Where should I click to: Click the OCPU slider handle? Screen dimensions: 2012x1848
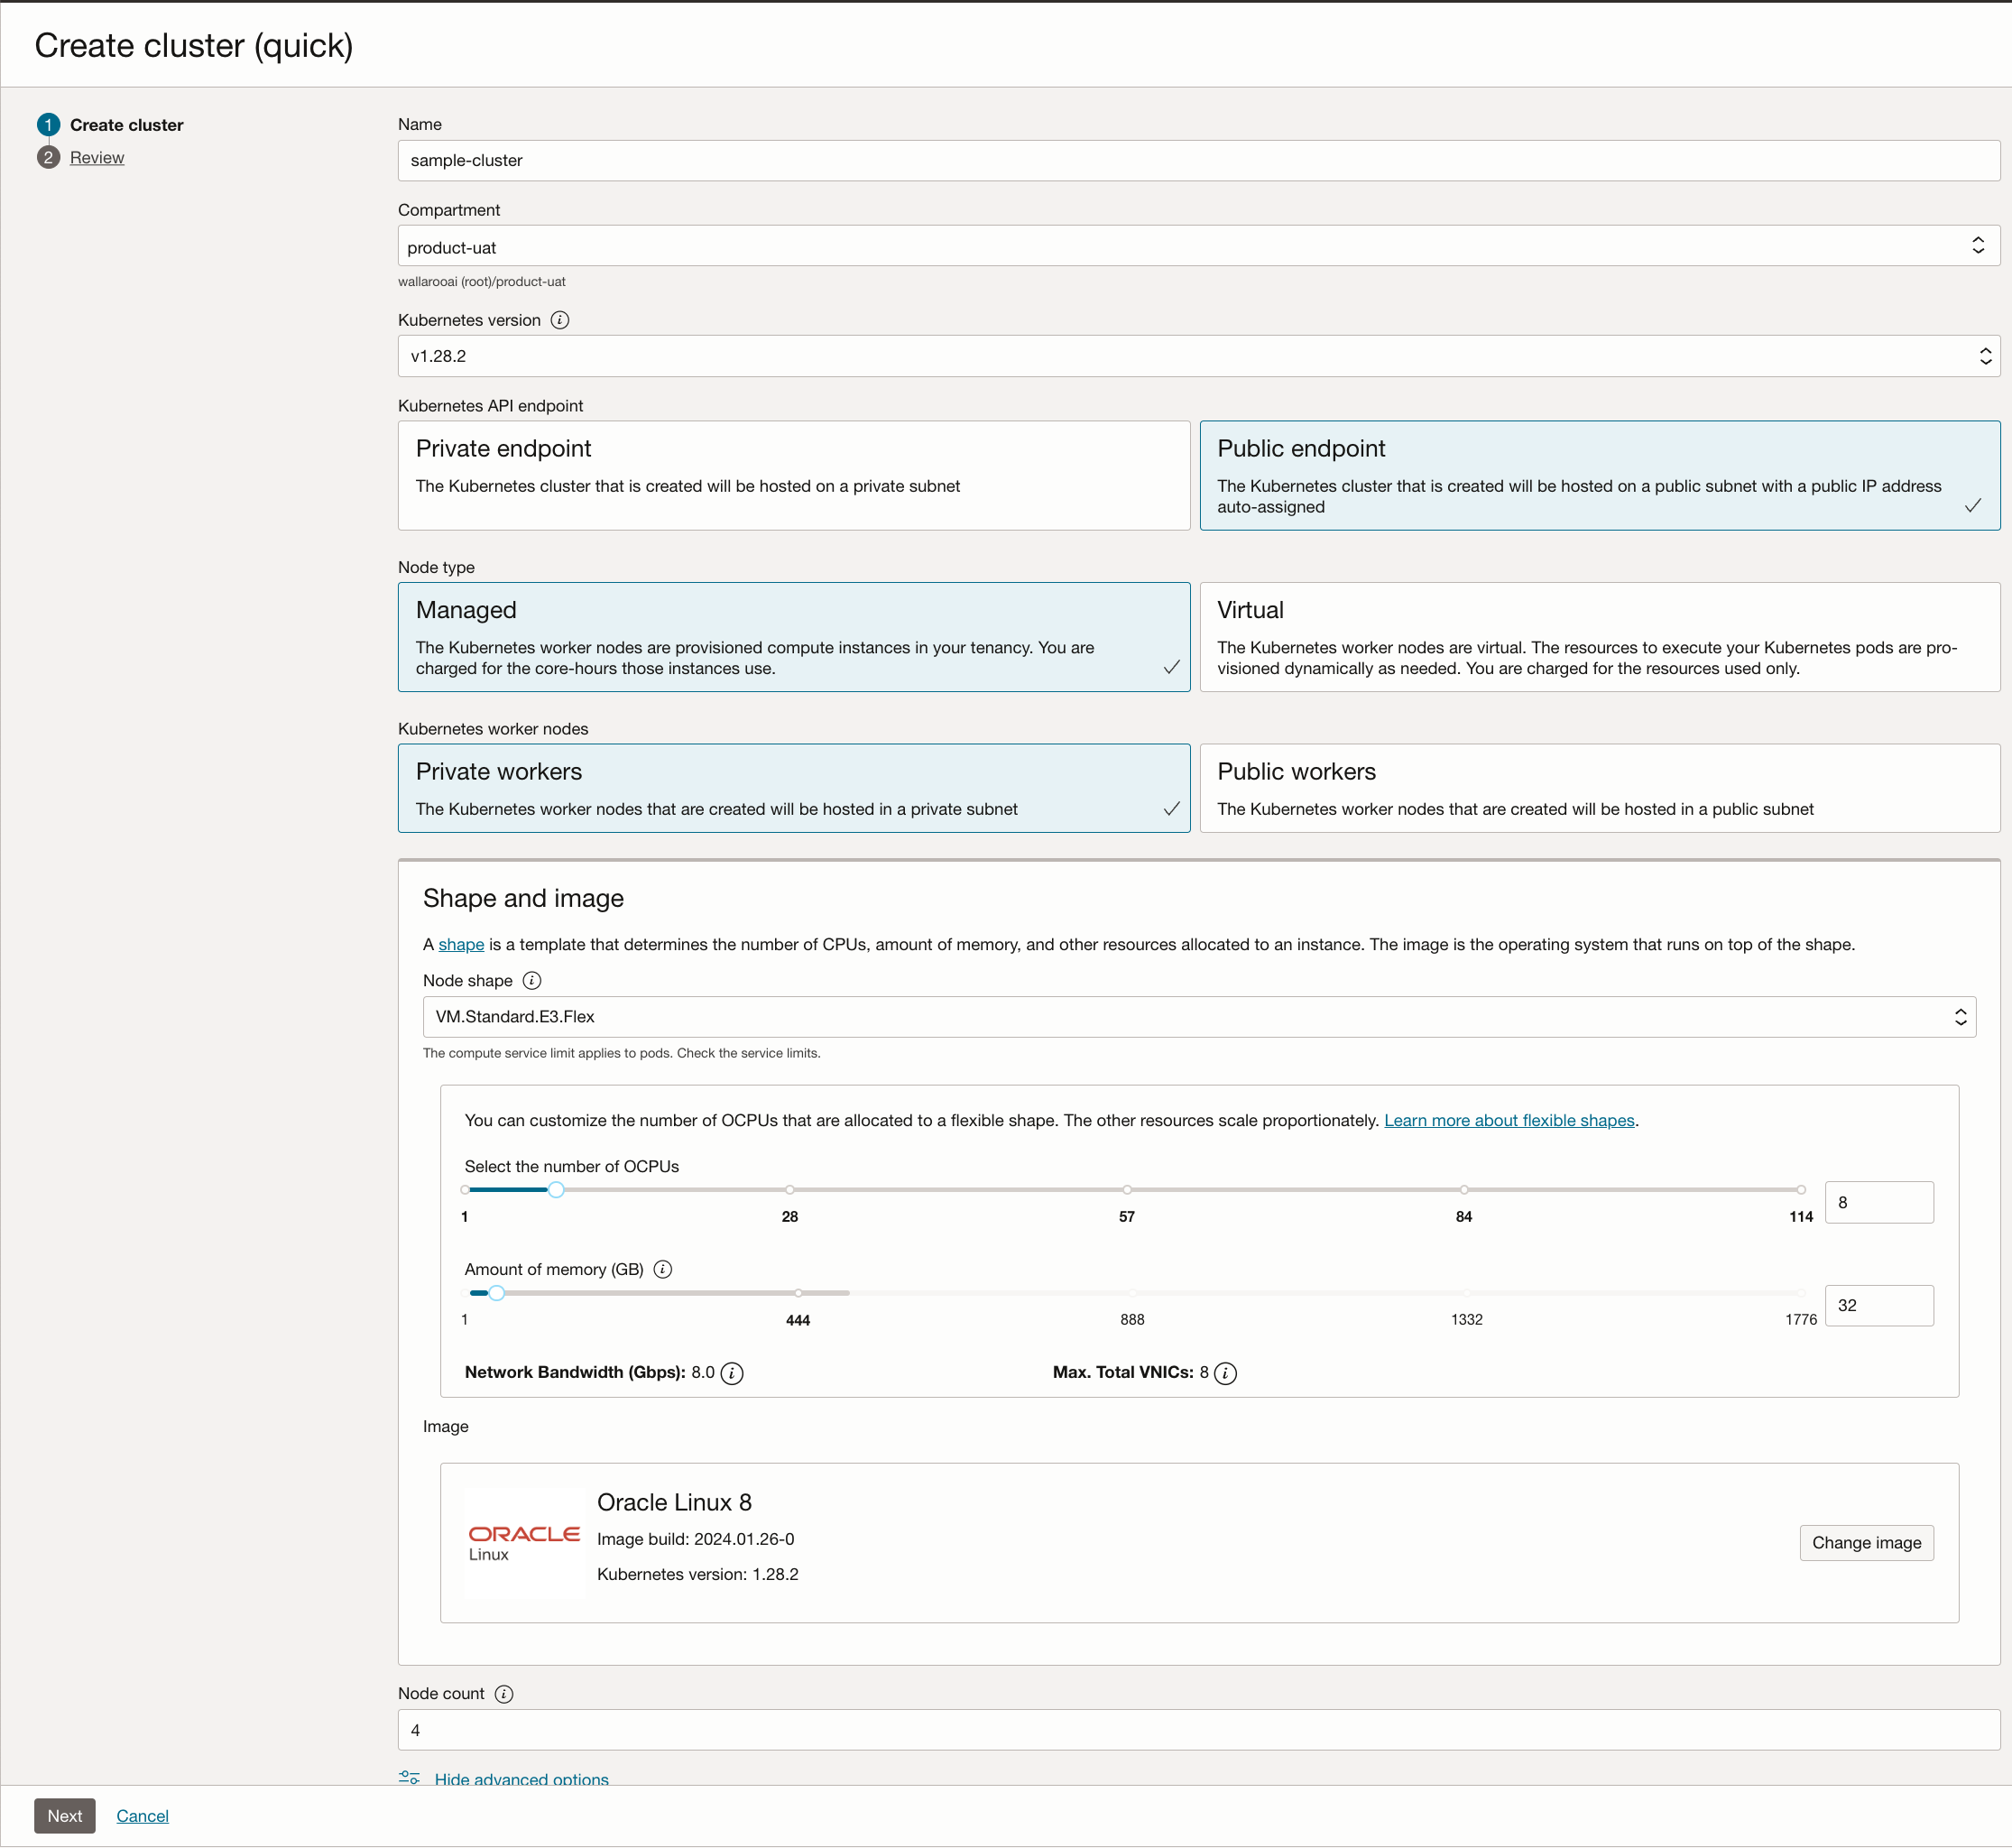[x=556, y=1189]
